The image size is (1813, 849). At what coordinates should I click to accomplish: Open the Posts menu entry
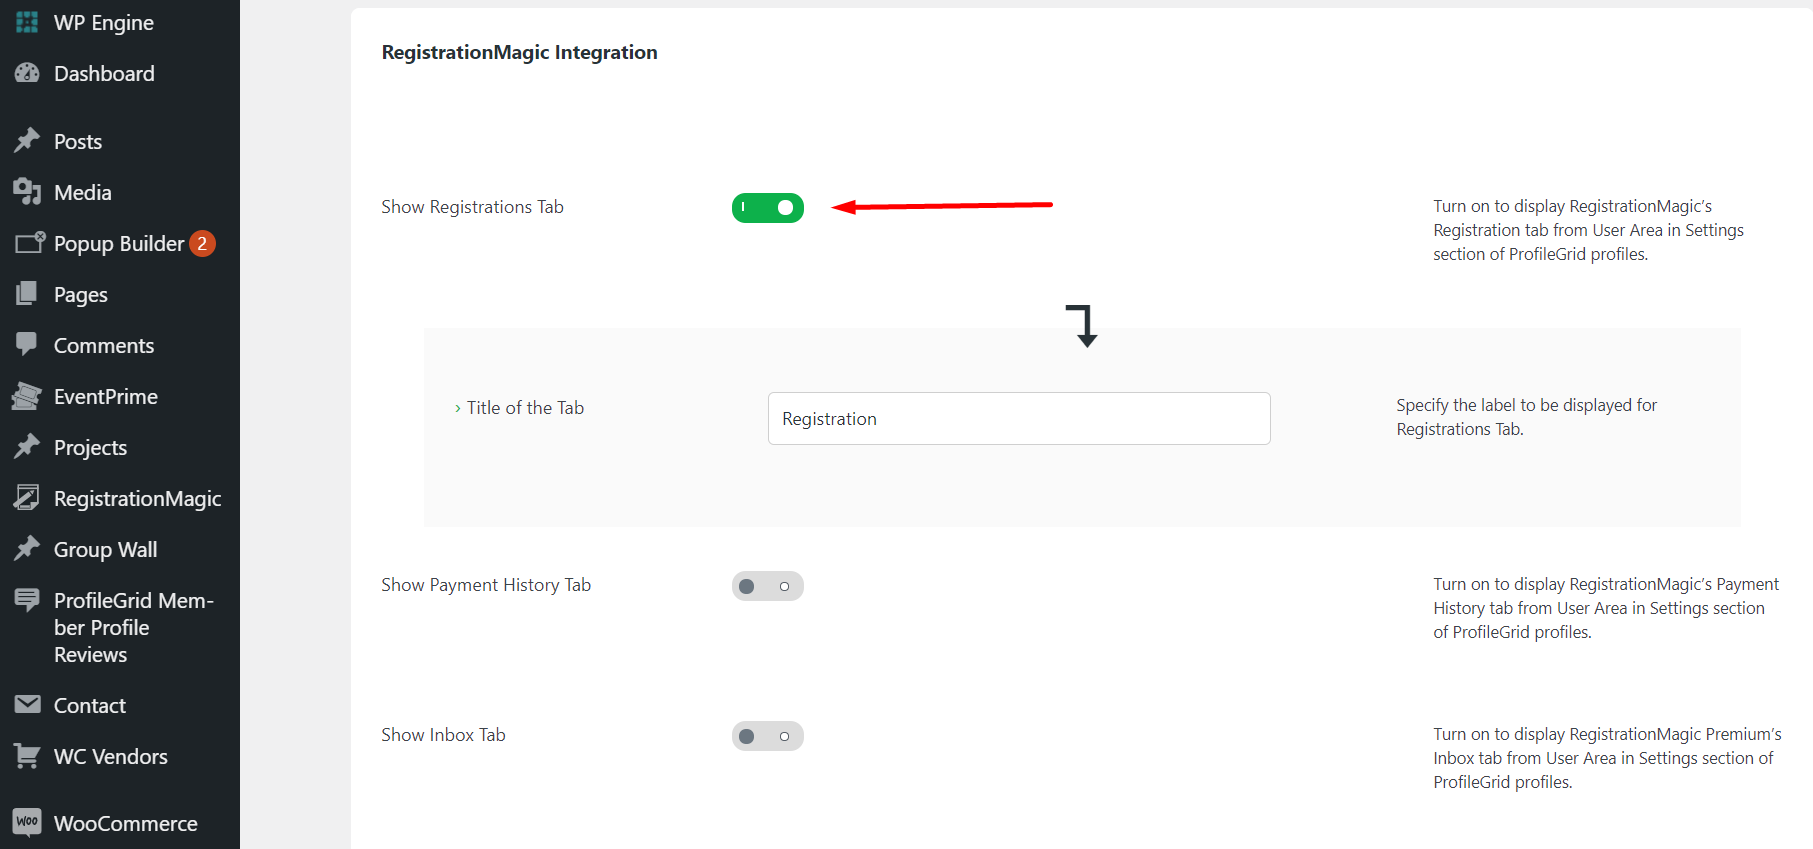[77, 141]
